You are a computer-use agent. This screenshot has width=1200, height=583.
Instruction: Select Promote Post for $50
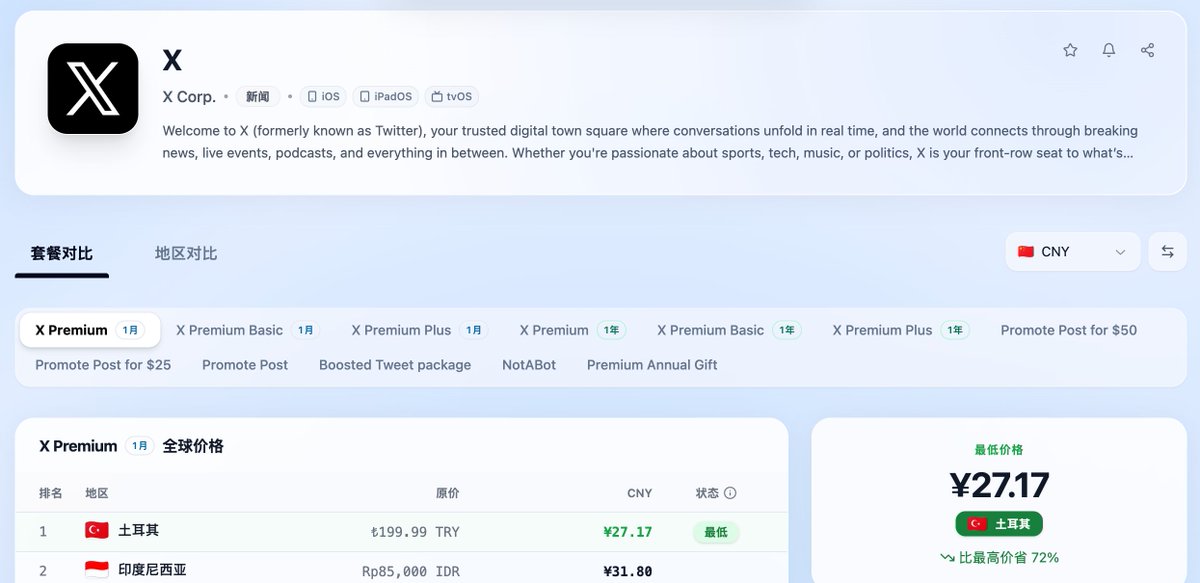point(1069,330)
